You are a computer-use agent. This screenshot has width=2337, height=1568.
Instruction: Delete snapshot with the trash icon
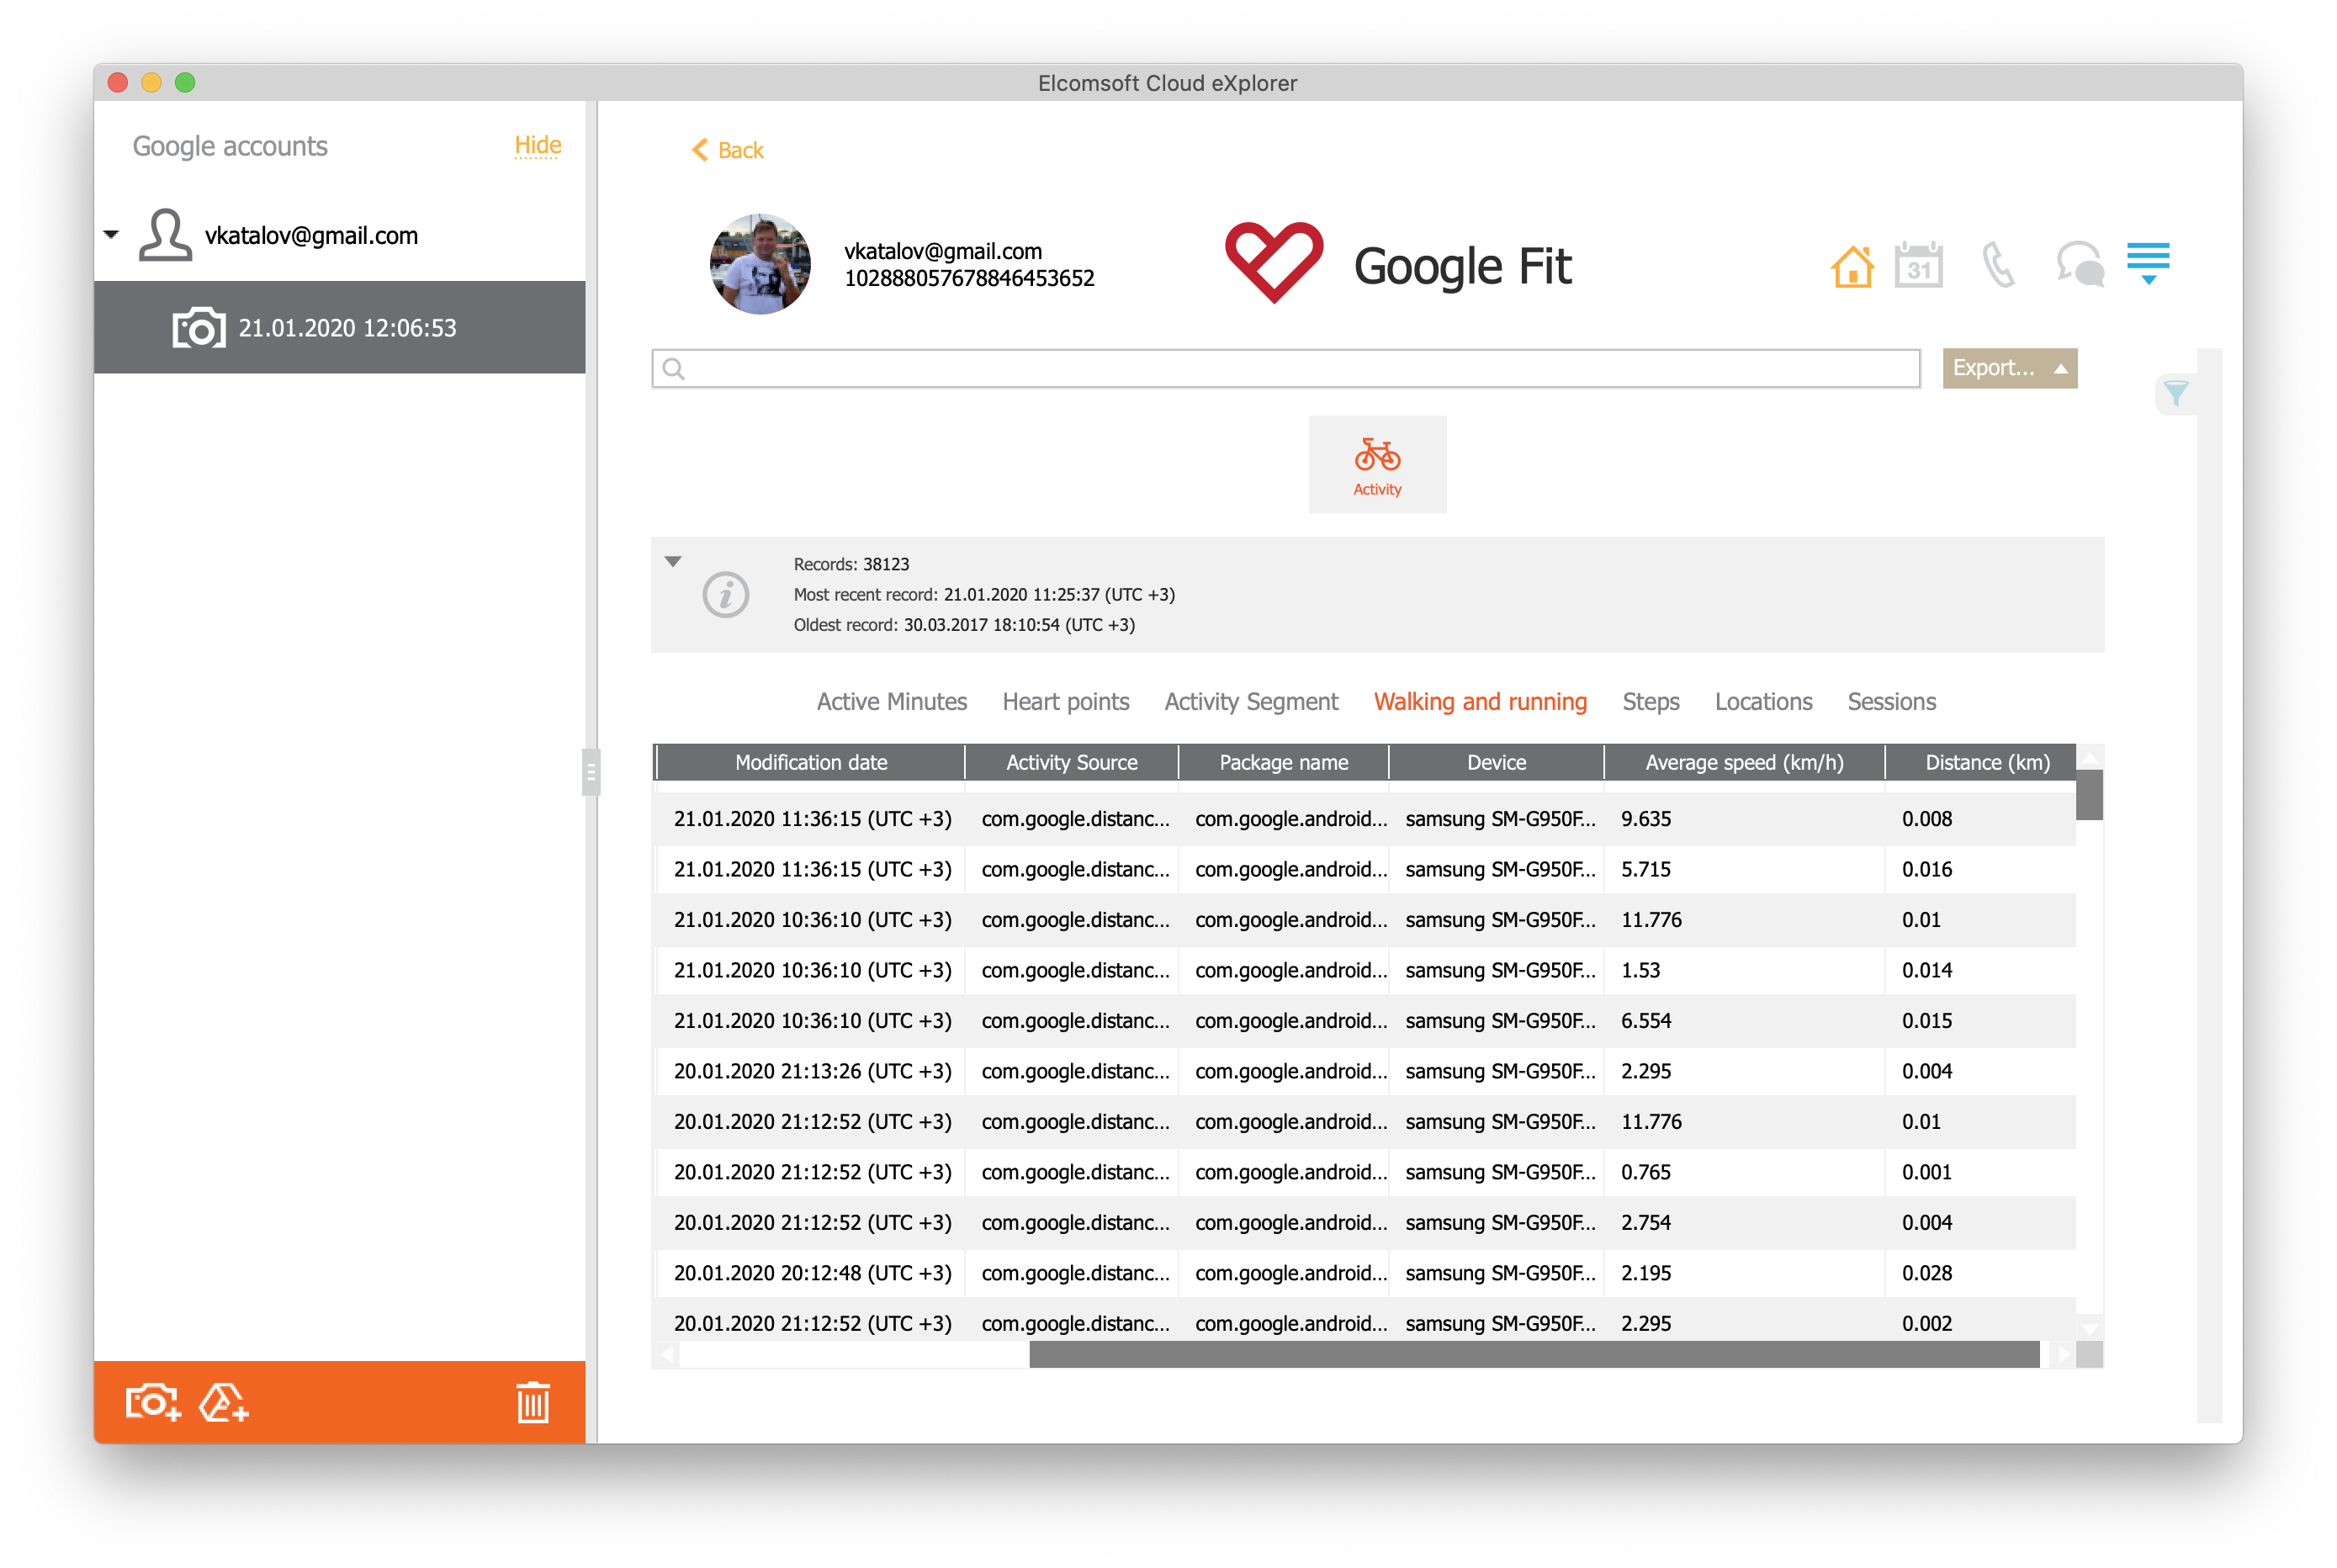tap(533, 1402)
